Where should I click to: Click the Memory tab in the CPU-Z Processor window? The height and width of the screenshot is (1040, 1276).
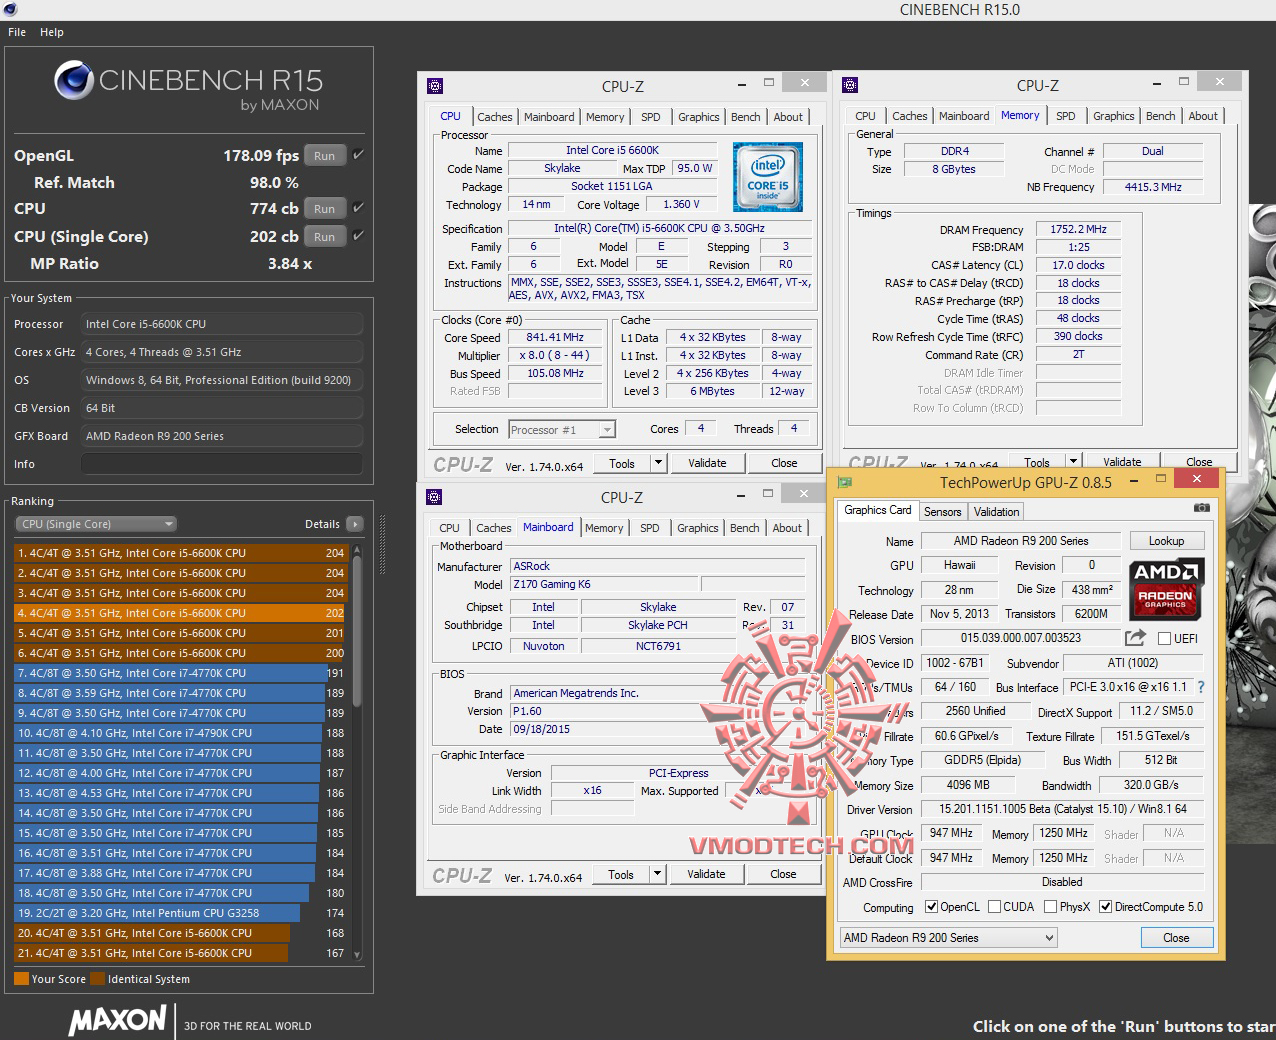click(x=605, y=117)
